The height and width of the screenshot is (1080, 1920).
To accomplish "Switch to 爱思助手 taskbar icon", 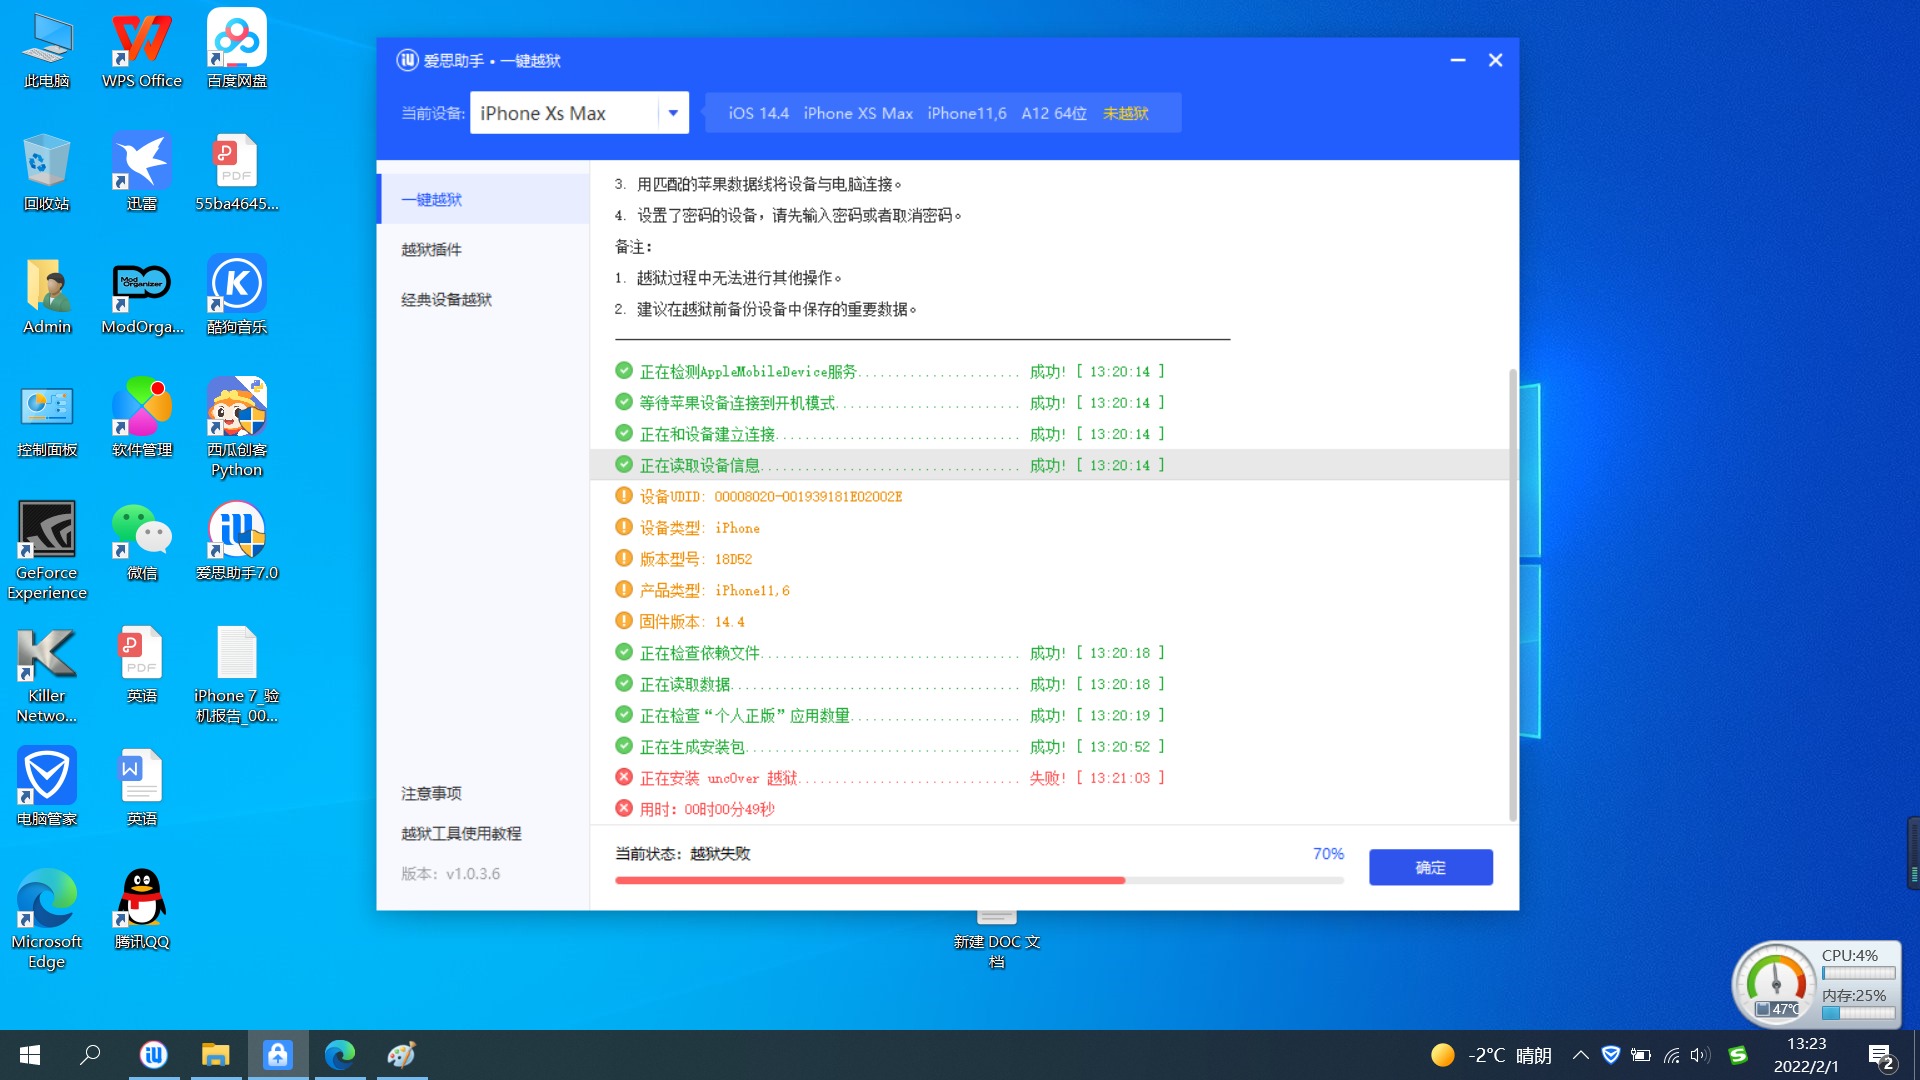I will coord(154,1055).
